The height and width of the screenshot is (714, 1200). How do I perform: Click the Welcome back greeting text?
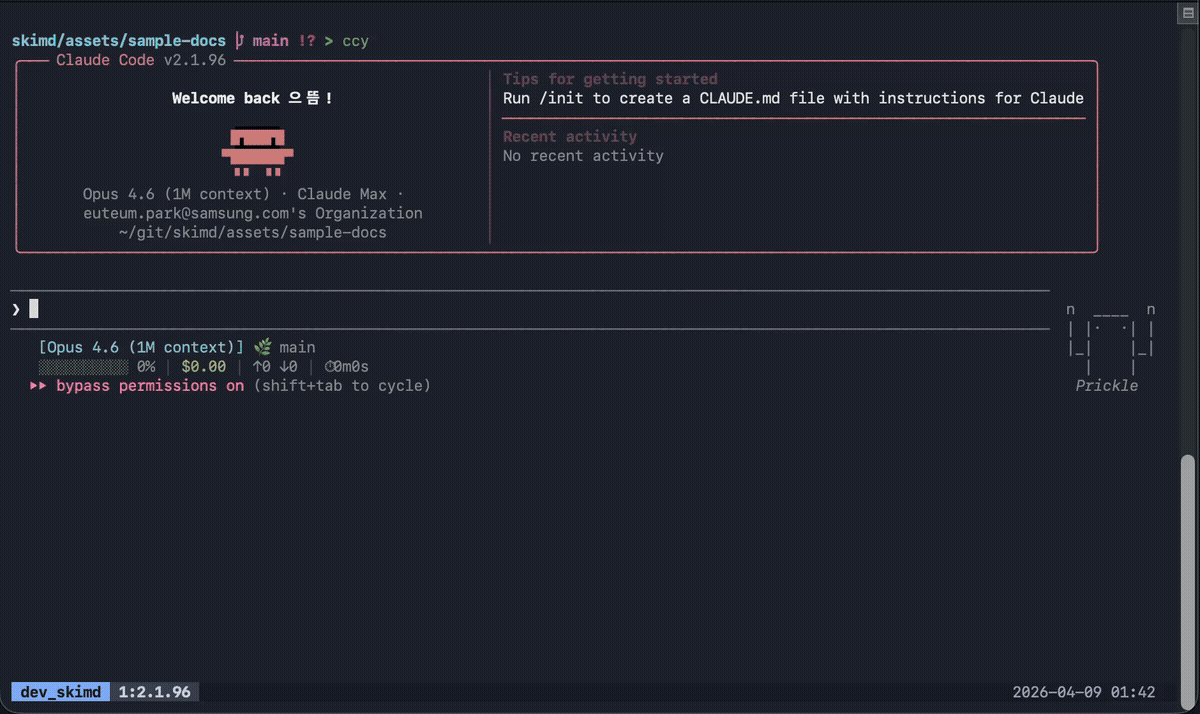[252, 98]
